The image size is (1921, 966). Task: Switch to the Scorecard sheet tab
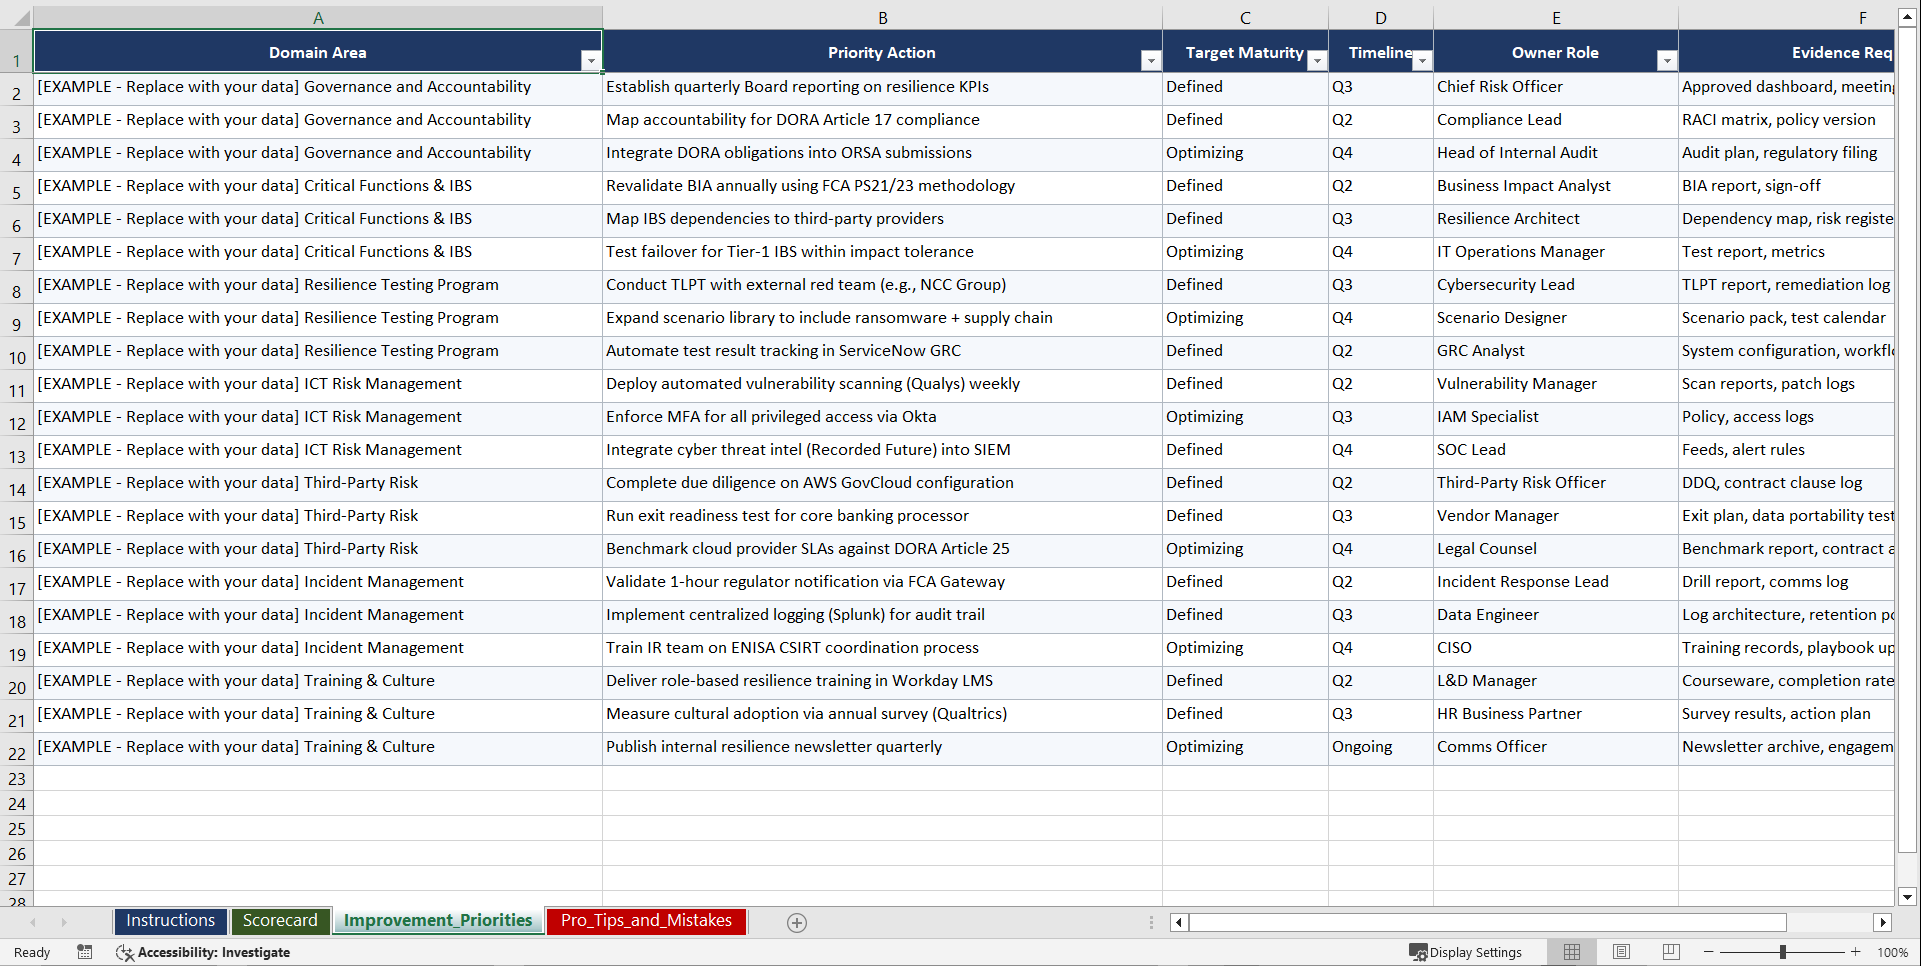tap(280, 921)
